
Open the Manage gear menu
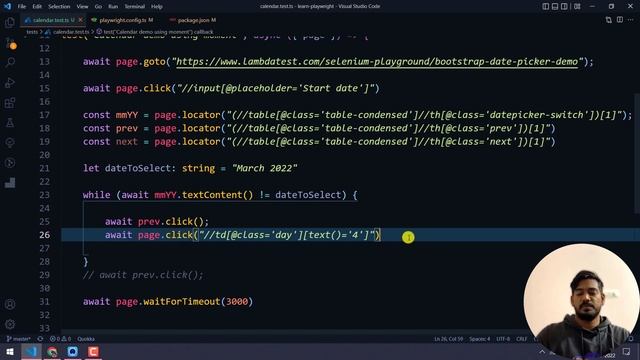[10, 324]
